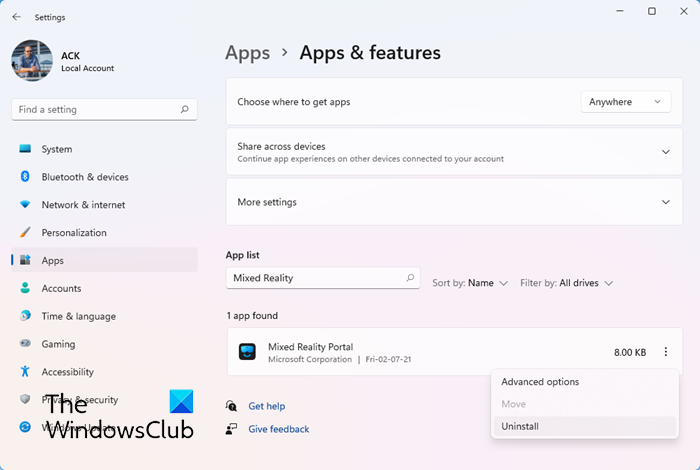Minimize the Settings window

(620, 11)
